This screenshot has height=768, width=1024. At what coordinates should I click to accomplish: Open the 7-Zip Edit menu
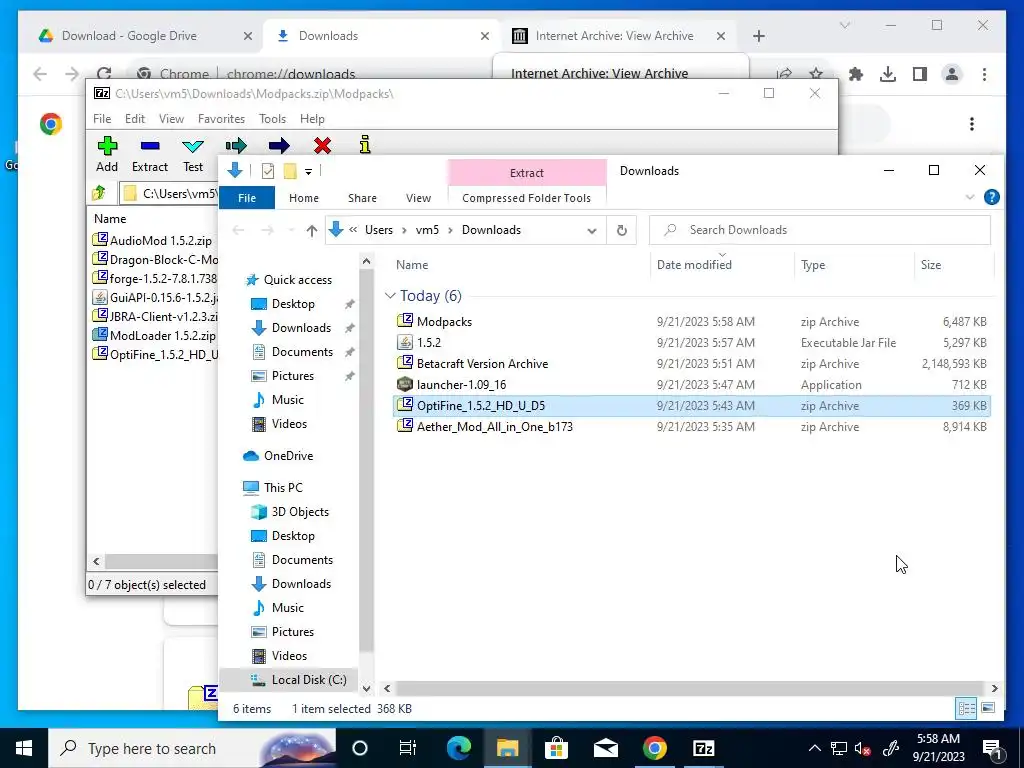click(135, 118)
